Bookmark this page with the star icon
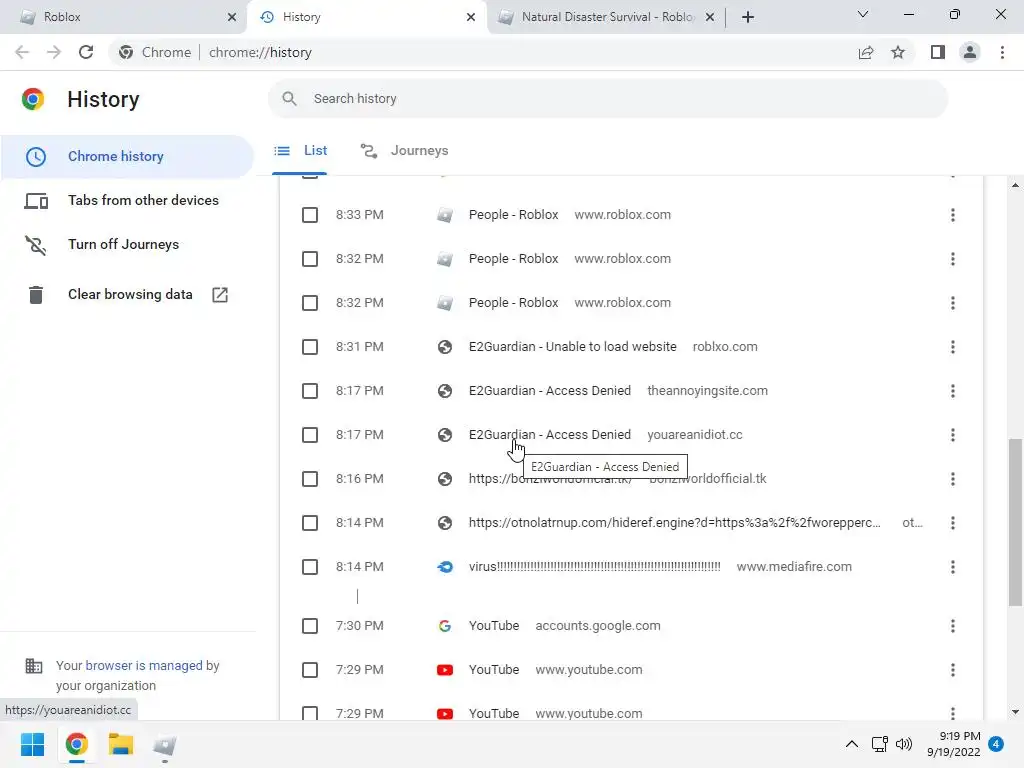The height and width of the screenshot is (768, 1024). [x=898, y=52]
